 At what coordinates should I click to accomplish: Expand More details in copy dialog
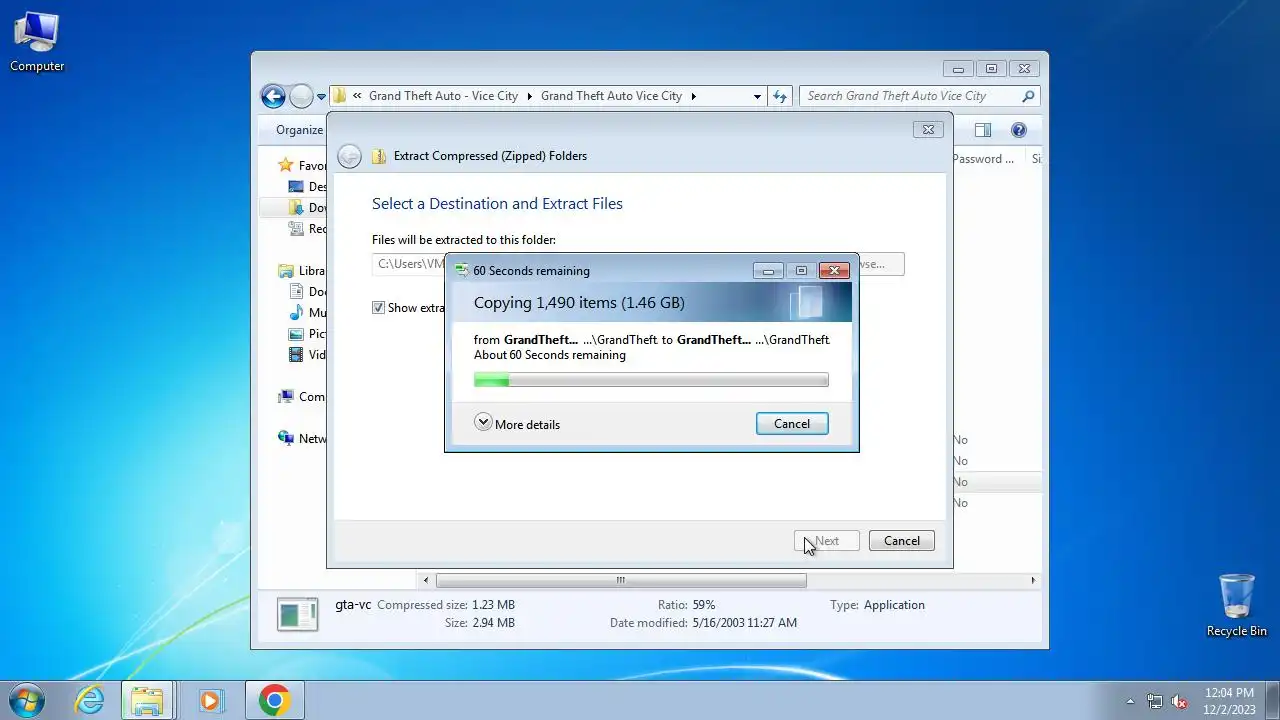(517, 424)
